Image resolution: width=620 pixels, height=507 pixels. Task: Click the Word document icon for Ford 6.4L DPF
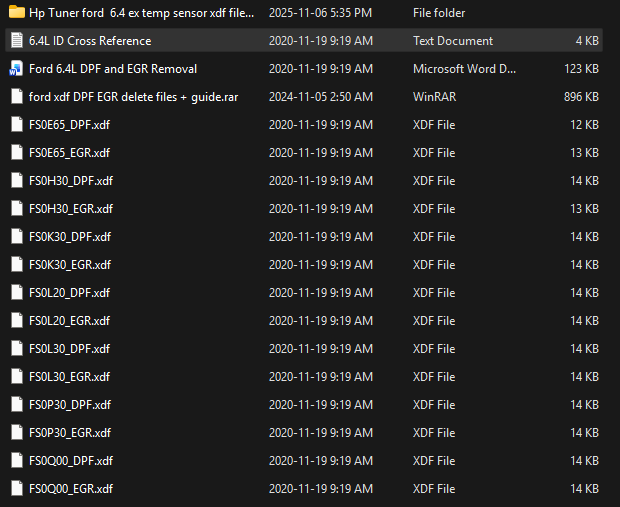point(16,69)
